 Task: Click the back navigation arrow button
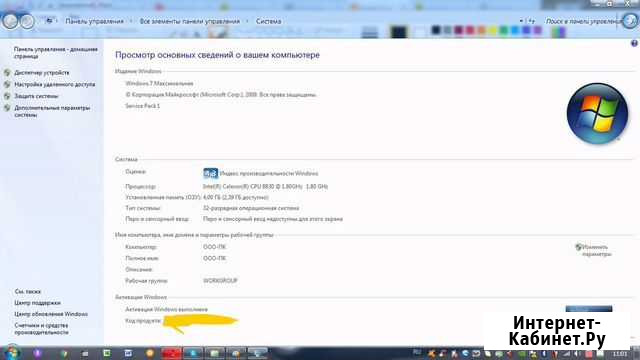(10, 21)
